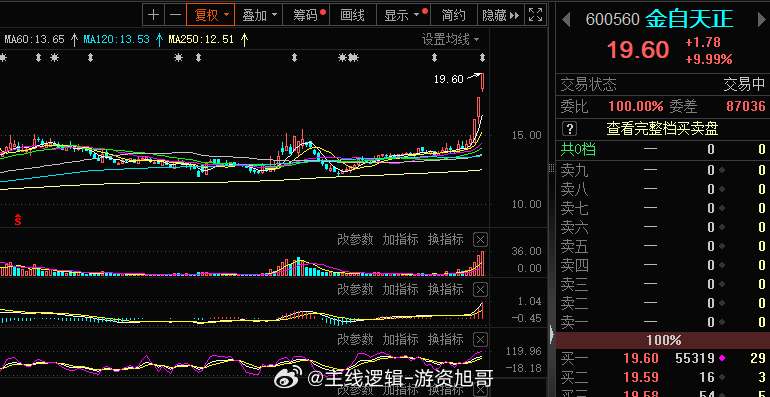Click 换指标 in MACD indicator panel
This screenshot has height=397, width=770.
pos(445,289)
